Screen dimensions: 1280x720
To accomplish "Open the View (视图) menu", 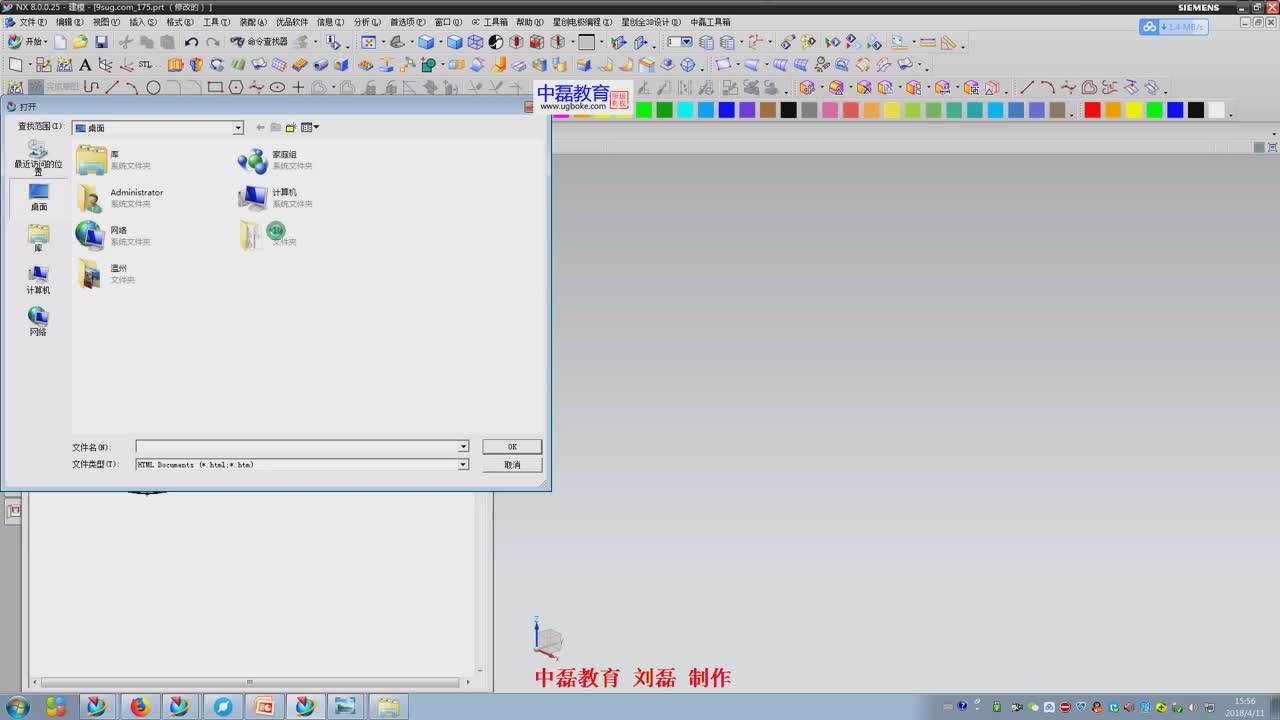I will point(107,22).
